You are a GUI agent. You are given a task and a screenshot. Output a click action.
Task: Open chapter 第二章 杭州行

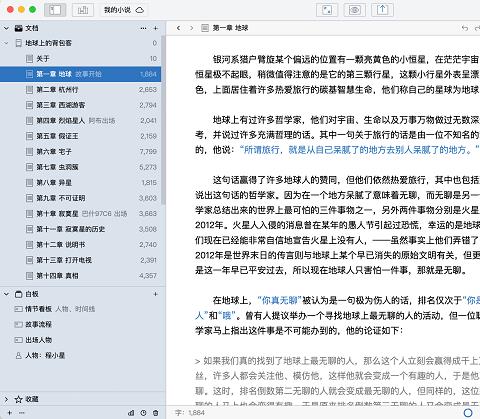click(80, 90)
